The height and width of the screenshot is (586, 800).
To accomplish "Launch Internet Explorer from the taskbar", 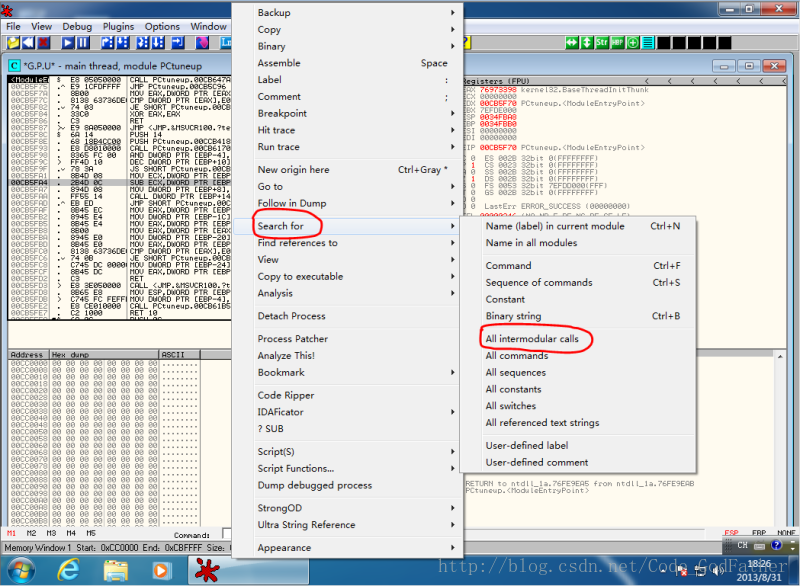I will (x=68, y=571).
